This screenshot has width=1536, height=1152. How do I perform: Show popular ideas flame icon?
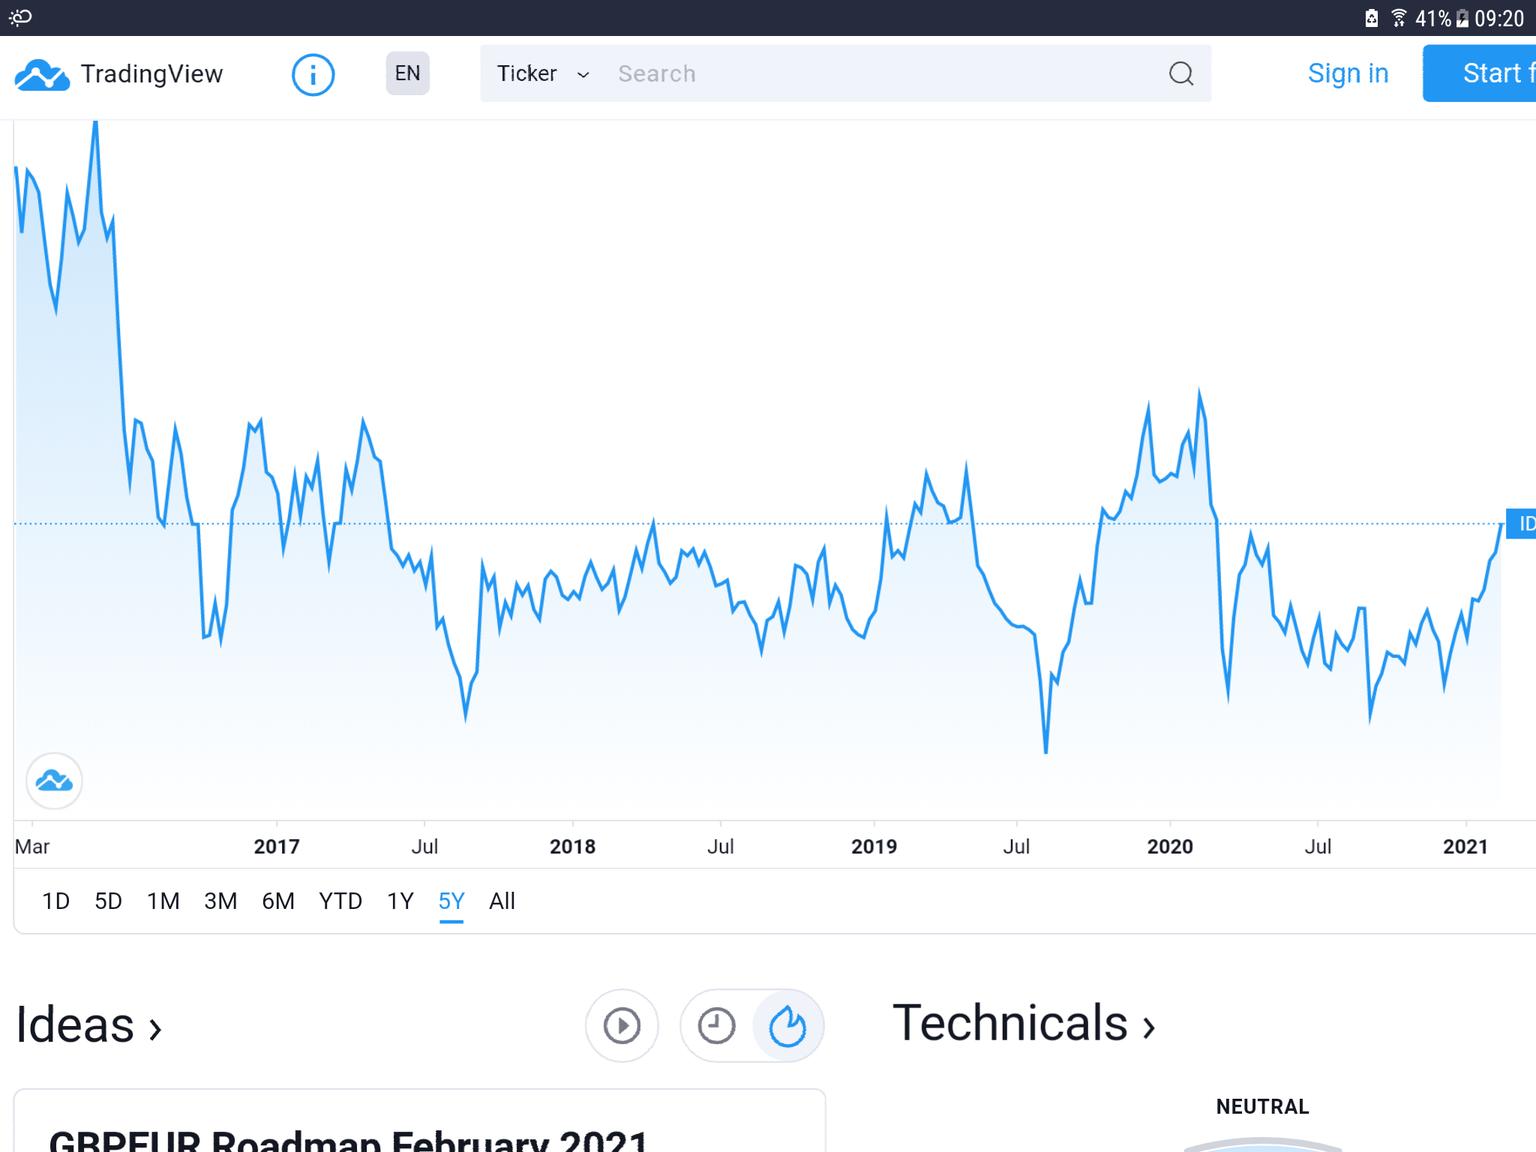[788, 1026]
